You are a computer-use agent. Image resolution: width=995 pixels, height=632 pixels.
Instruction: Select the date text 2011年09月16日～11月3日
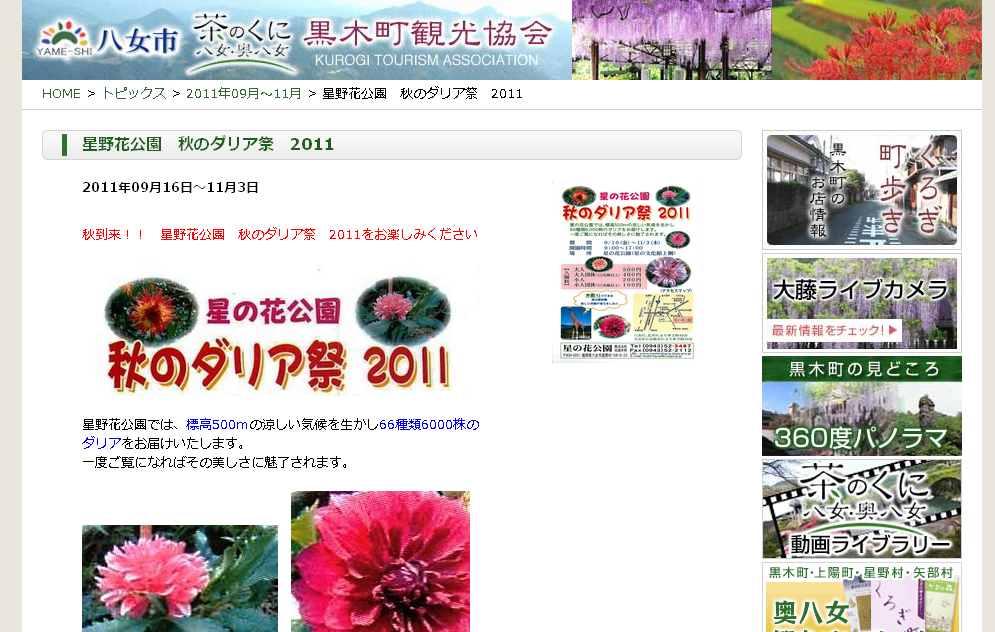coord(170,187)
